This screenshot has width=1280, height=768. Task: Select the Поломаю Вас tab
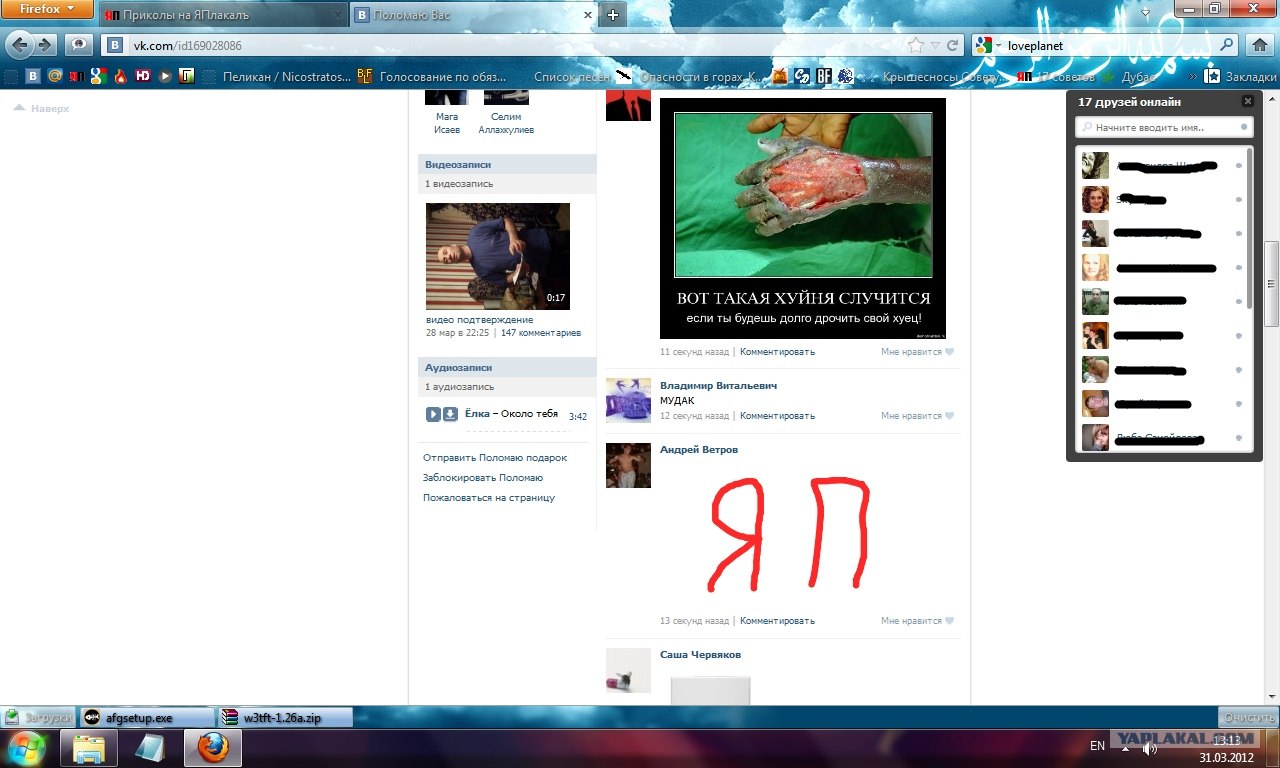pyautogui.click(x=474, y=15)
